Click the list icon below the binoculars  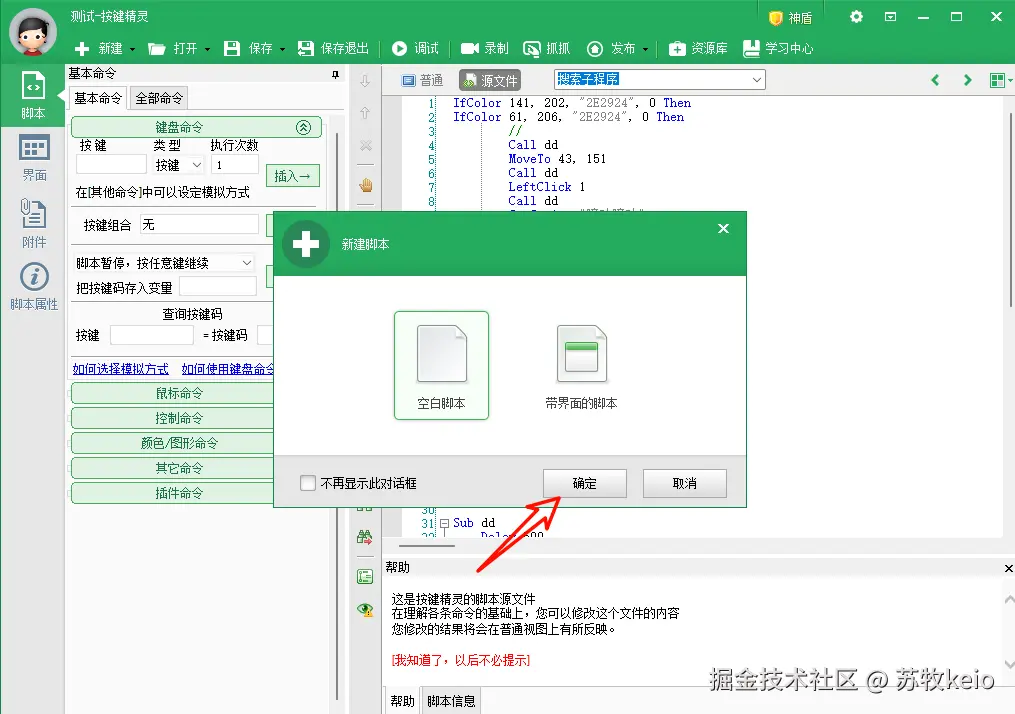(x=365, y=576)
